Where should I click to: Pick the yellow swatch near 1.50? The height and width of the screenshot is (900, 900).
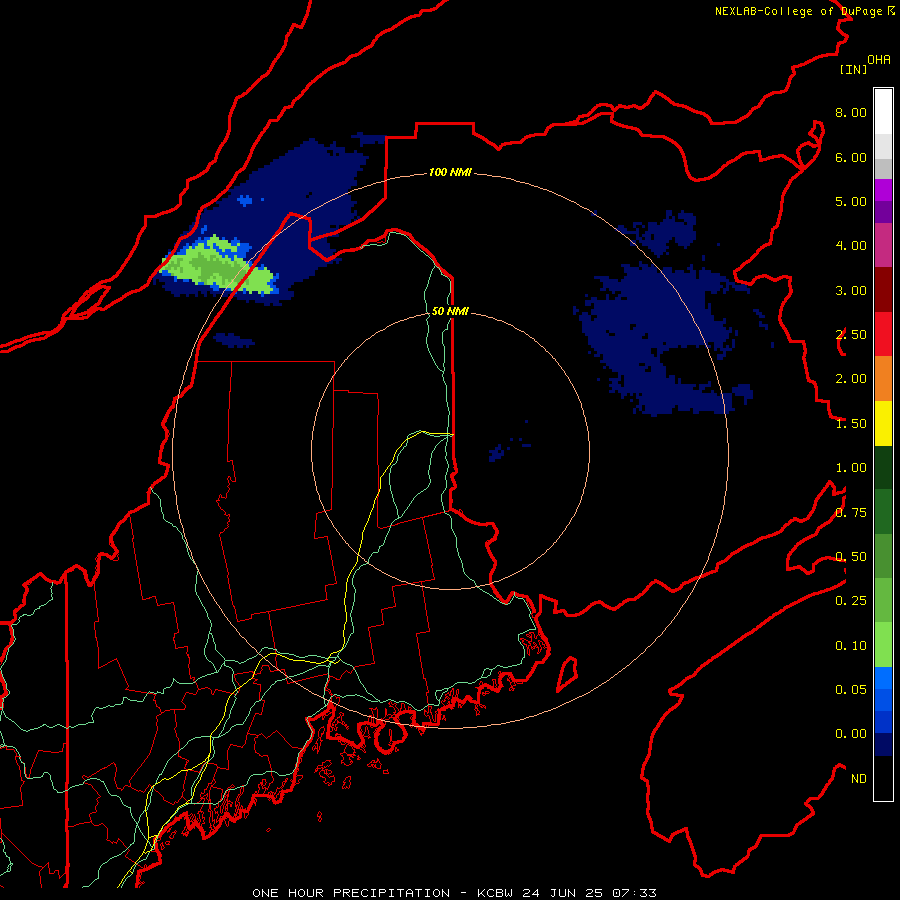tap(883, 424)
